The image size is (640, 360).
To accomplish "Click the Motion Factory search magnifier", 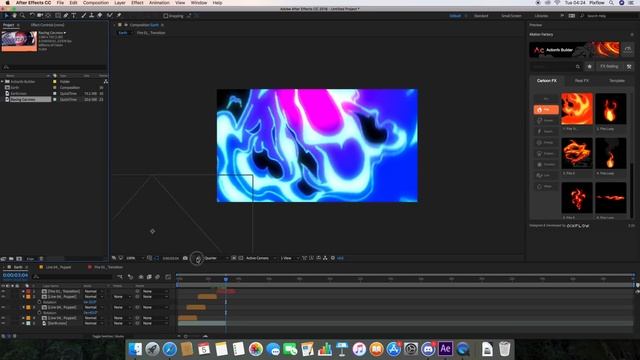I will 578,67.
